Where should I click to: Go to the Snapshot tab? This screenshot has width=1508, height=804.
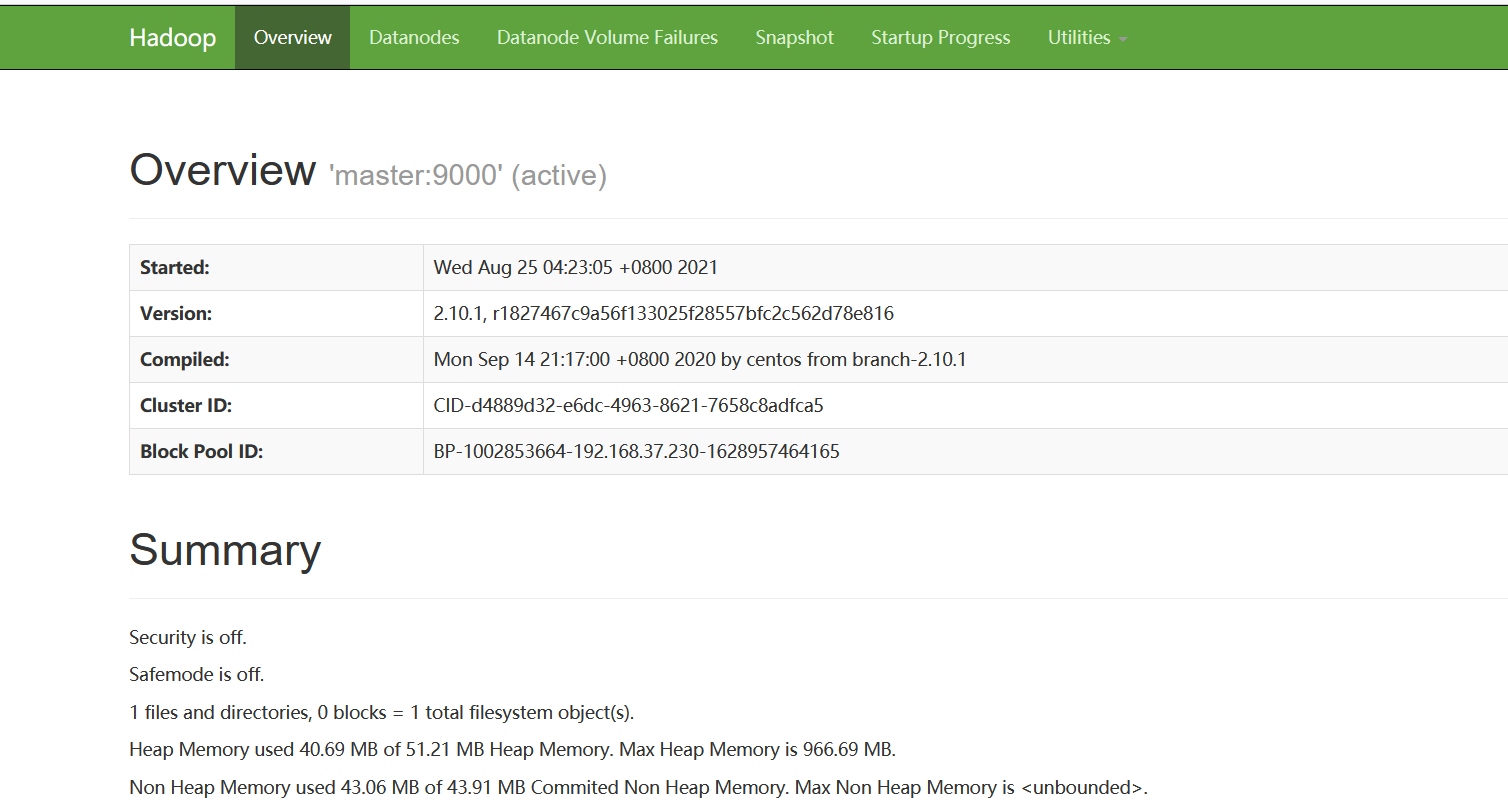794,37
